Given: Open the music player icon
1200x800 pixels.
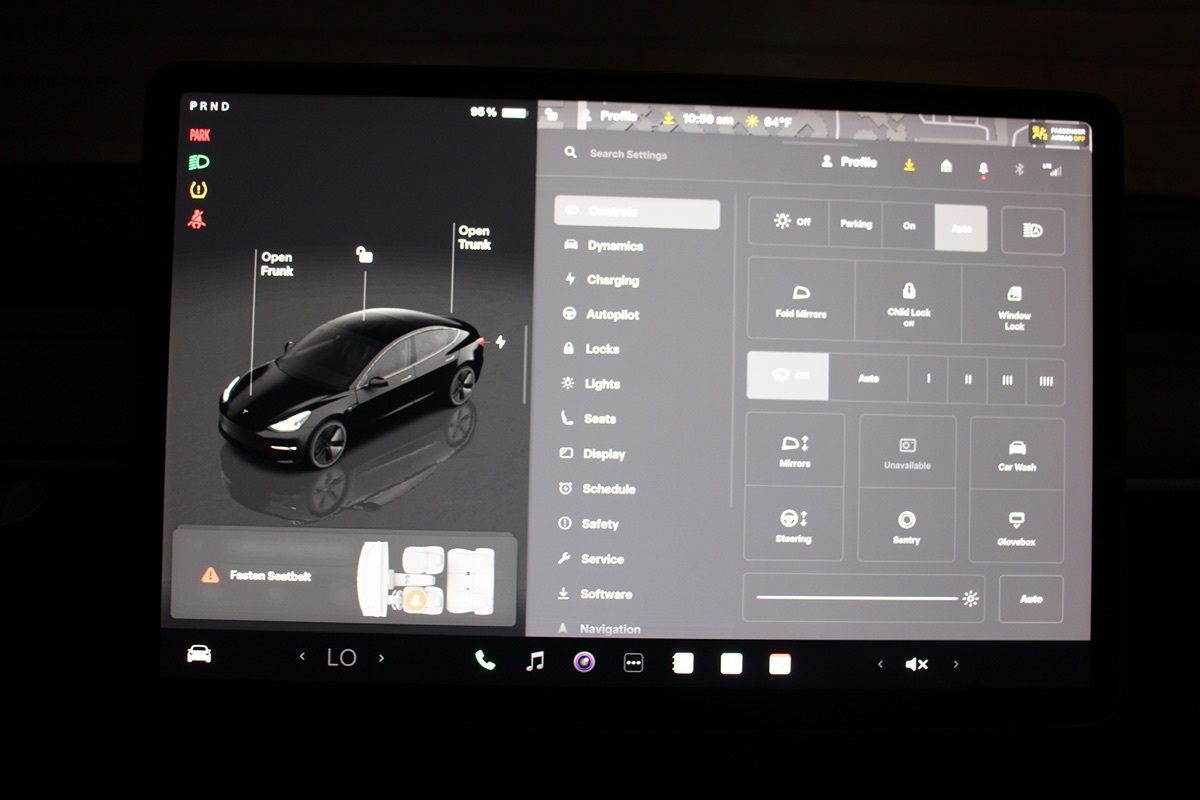Looking at the screenshot, I should [535, 661].
